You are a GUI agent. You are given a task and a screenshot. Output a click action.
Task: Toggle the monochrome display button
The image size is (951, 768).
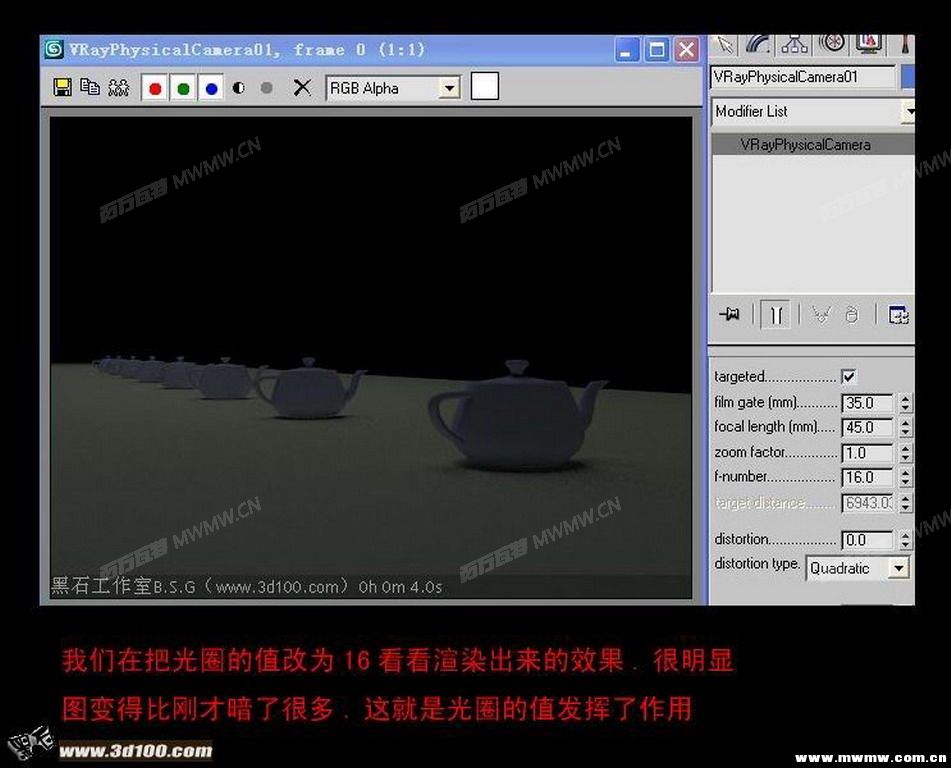(266, 88)
